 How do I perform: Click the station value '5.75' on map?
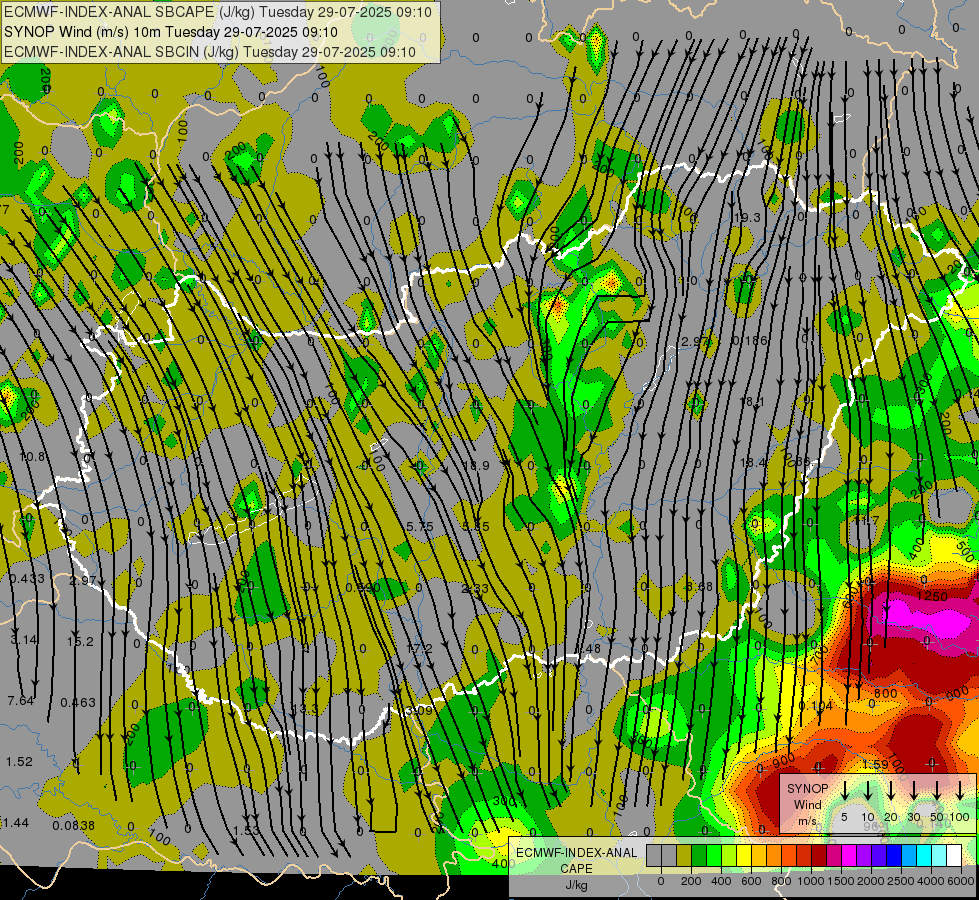pyautogui.click(x=420, y=527)
